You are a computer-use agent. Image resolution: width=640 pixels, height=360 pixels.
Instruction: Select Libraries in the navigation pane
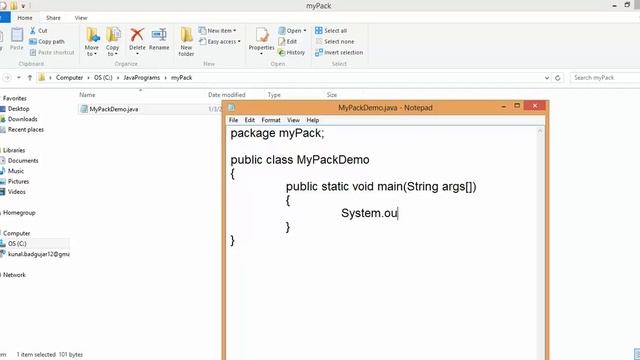tap(14, 150)
